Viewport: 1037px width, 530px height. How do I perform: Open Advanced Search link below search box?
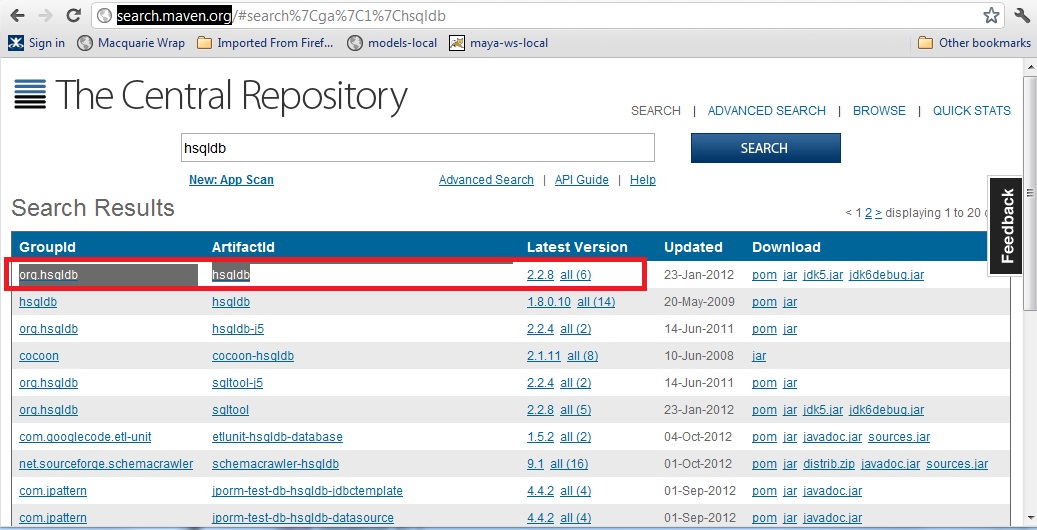tap(486, 180)
